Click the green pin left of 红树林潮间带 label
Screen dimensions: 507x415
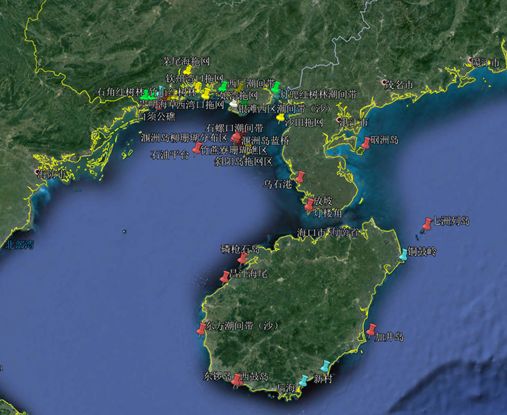[276, 87]
